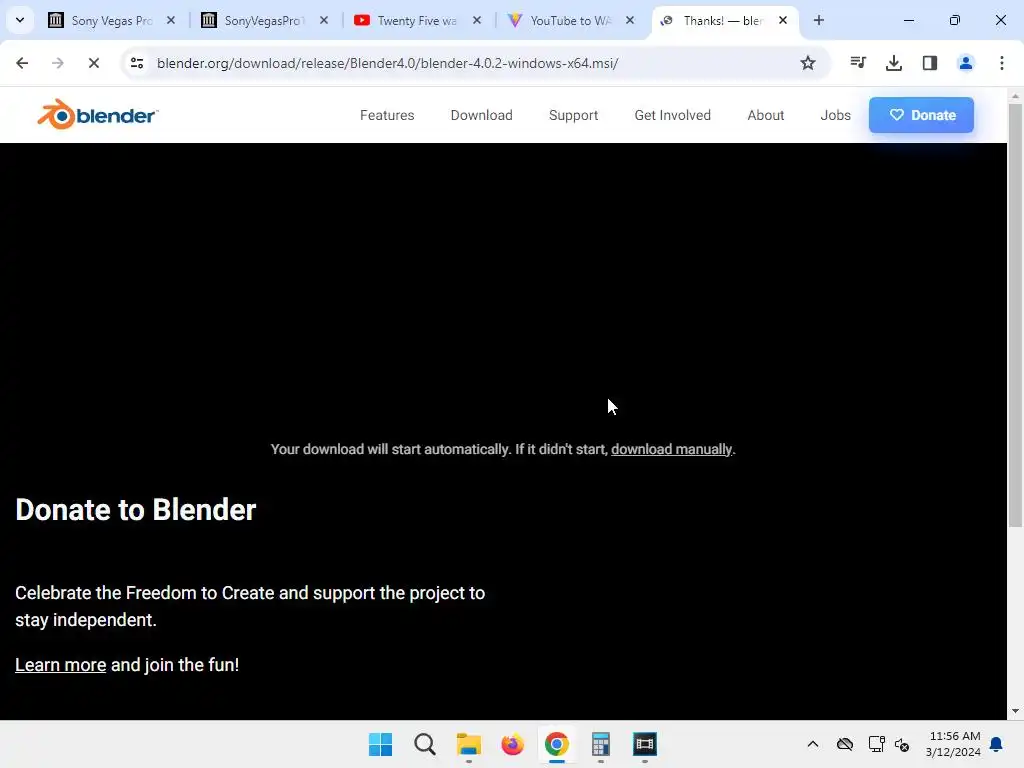Open the Chrome profile avatar
1024x768 pixels.
966,63
